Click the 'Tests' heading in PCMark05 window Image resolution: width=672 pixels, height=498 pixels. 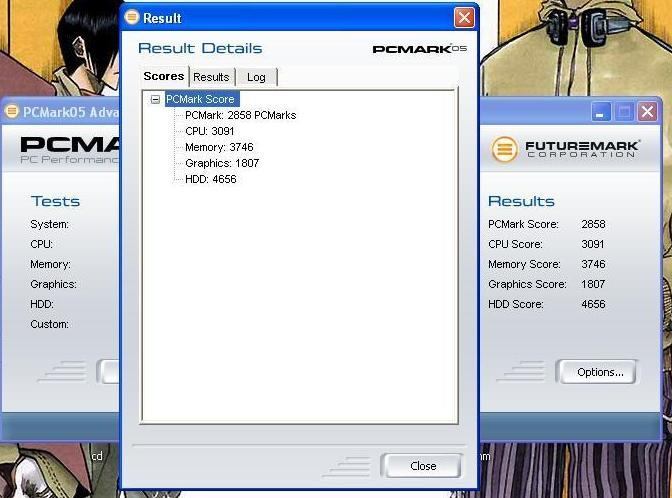click(55, 201)
